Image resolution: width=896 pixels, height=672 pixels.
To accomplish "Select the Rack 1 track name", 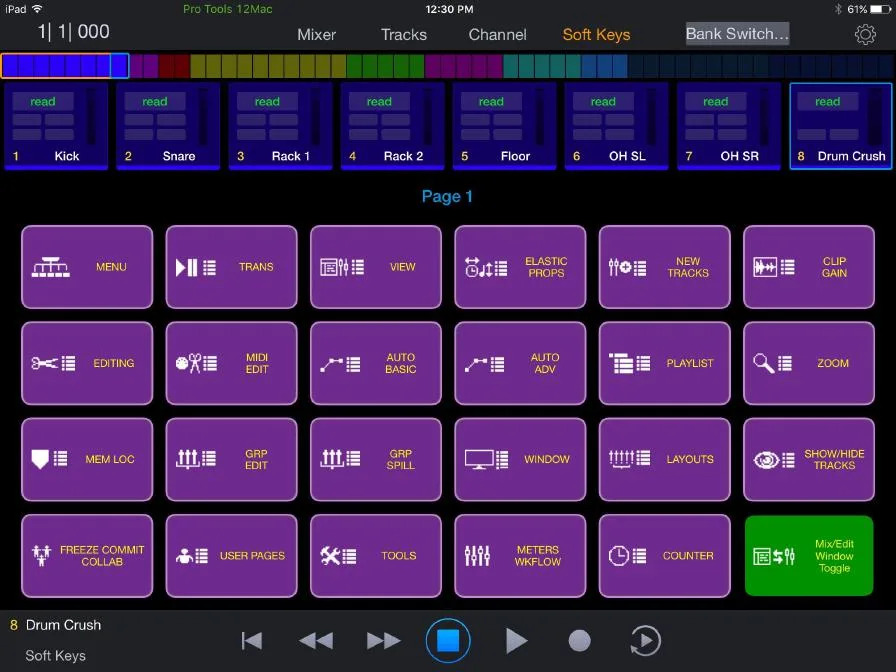I will tap(291, 156).
